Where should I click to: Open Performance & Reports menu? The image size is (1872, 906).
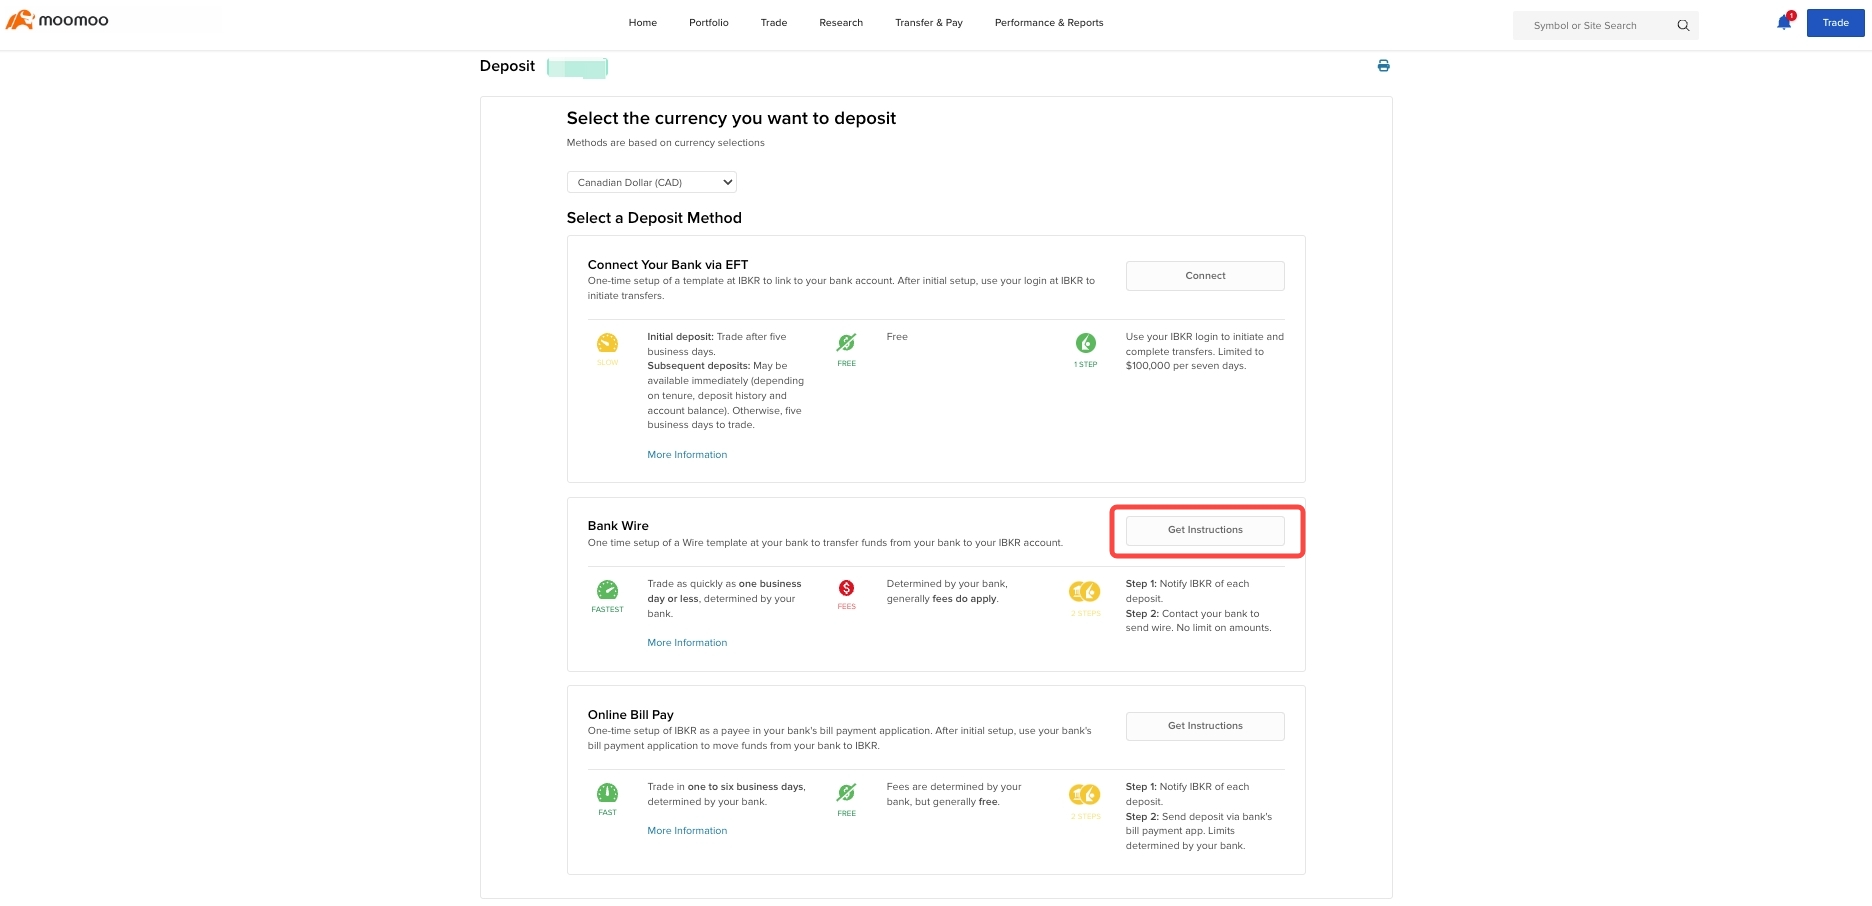(x=1049, y=23)
